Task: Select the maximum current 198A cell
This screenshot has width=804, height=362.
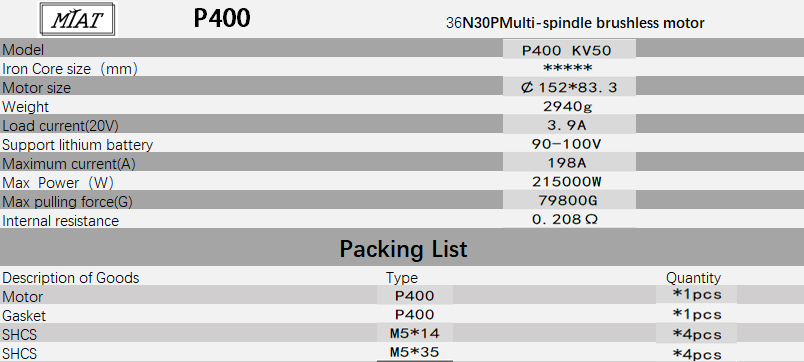Action: [x=569, y=163]
